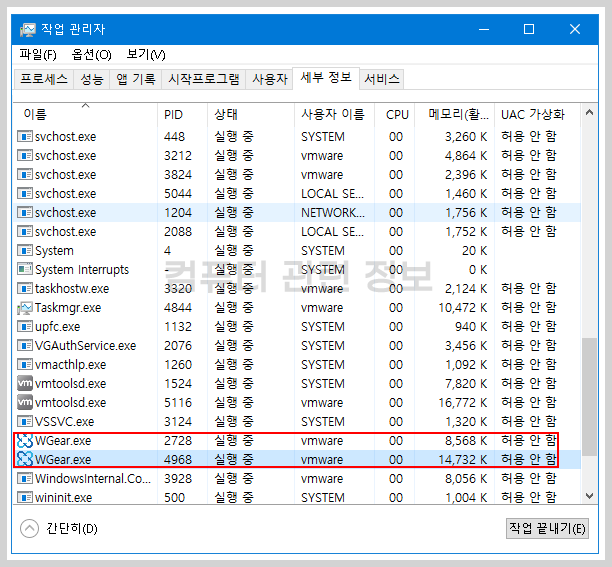Viewport: 612px width, 567px height.
Task: Click the PID 4968 cell
Action: pyautogui.click(x=178, y=460)
